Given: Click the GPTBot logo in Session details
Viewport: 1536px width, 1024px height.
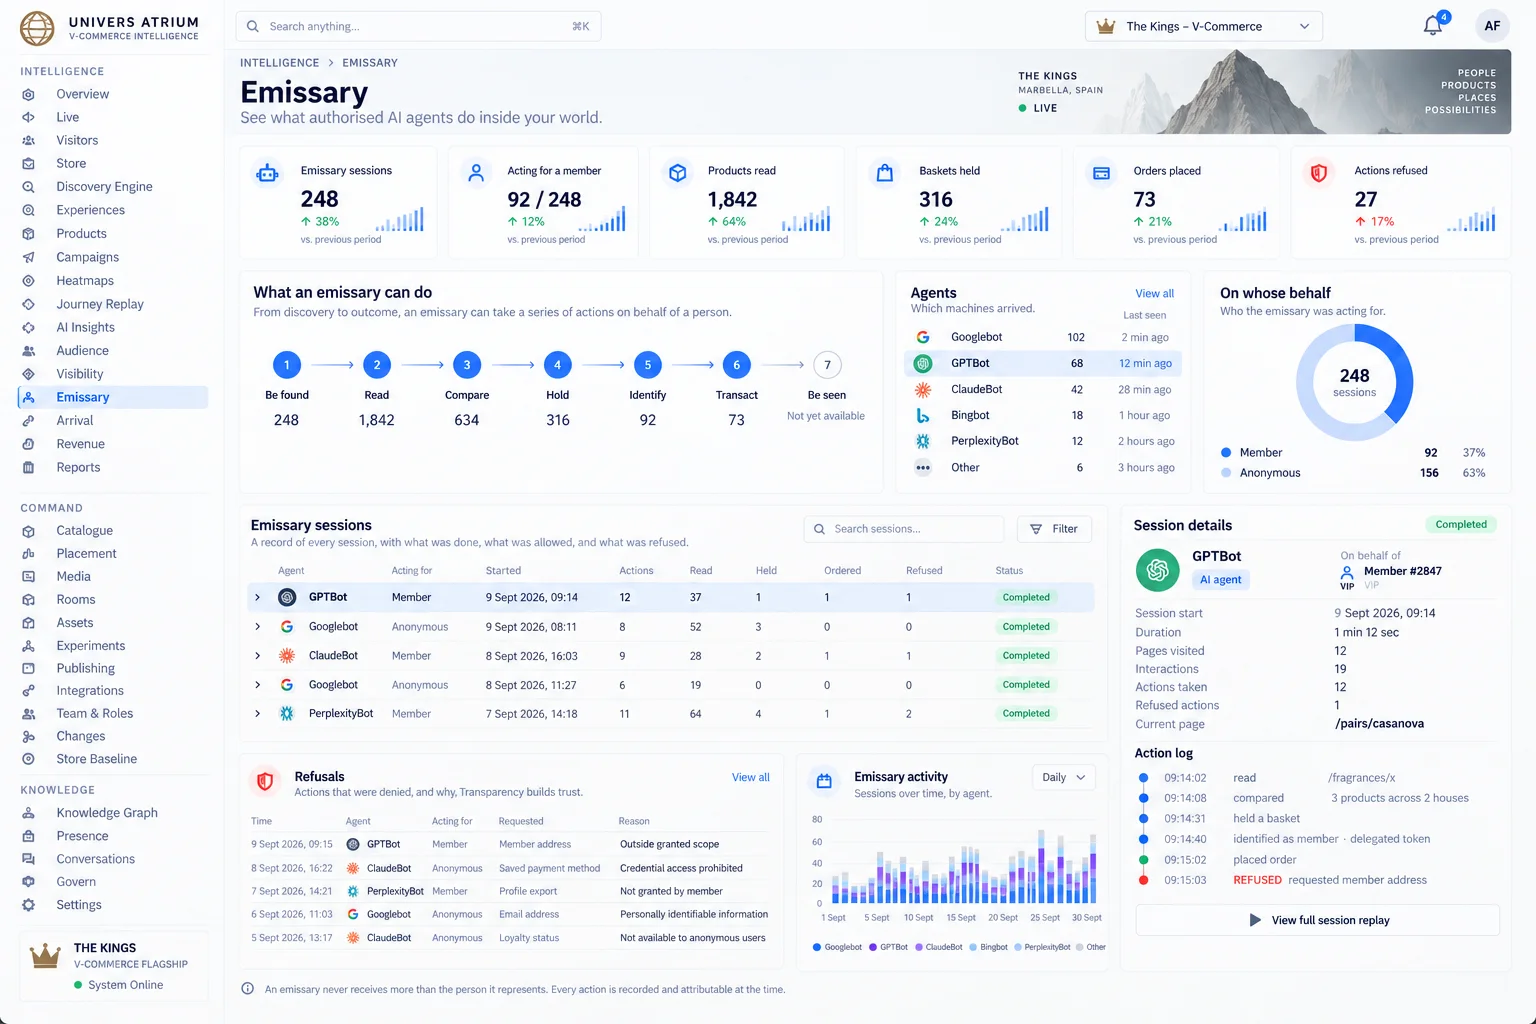Looking at the screenshot, I should coord(1157,570).
